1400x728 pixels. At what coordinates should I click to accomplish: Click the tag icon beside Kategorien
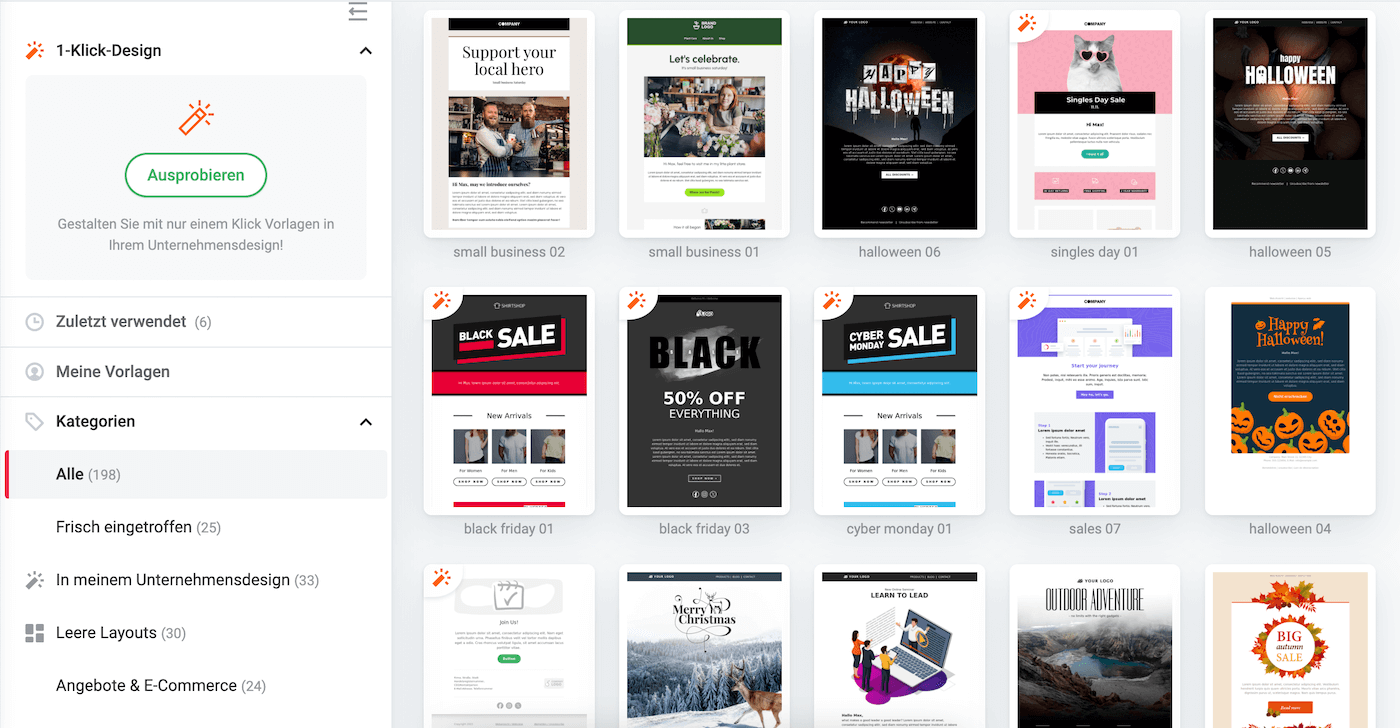pyautogui.click(x=35, y=422)
